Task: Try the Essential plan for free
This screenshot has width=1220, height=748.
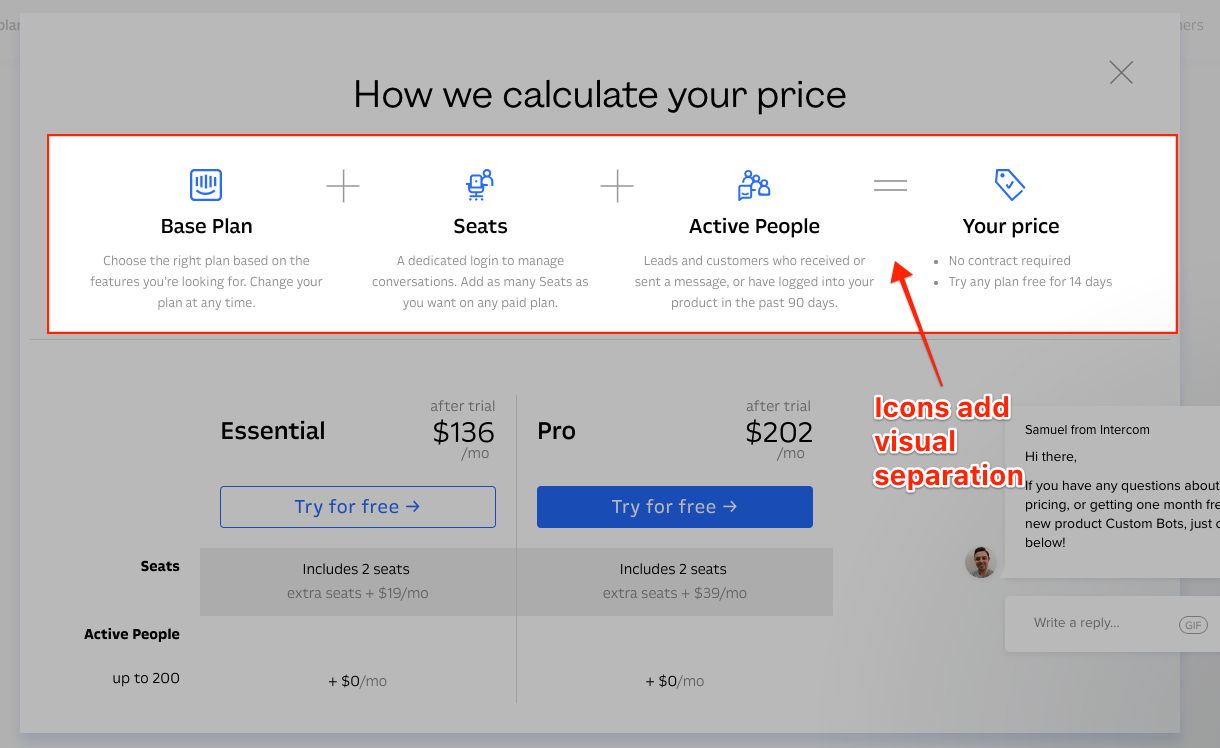Action: 358,507
